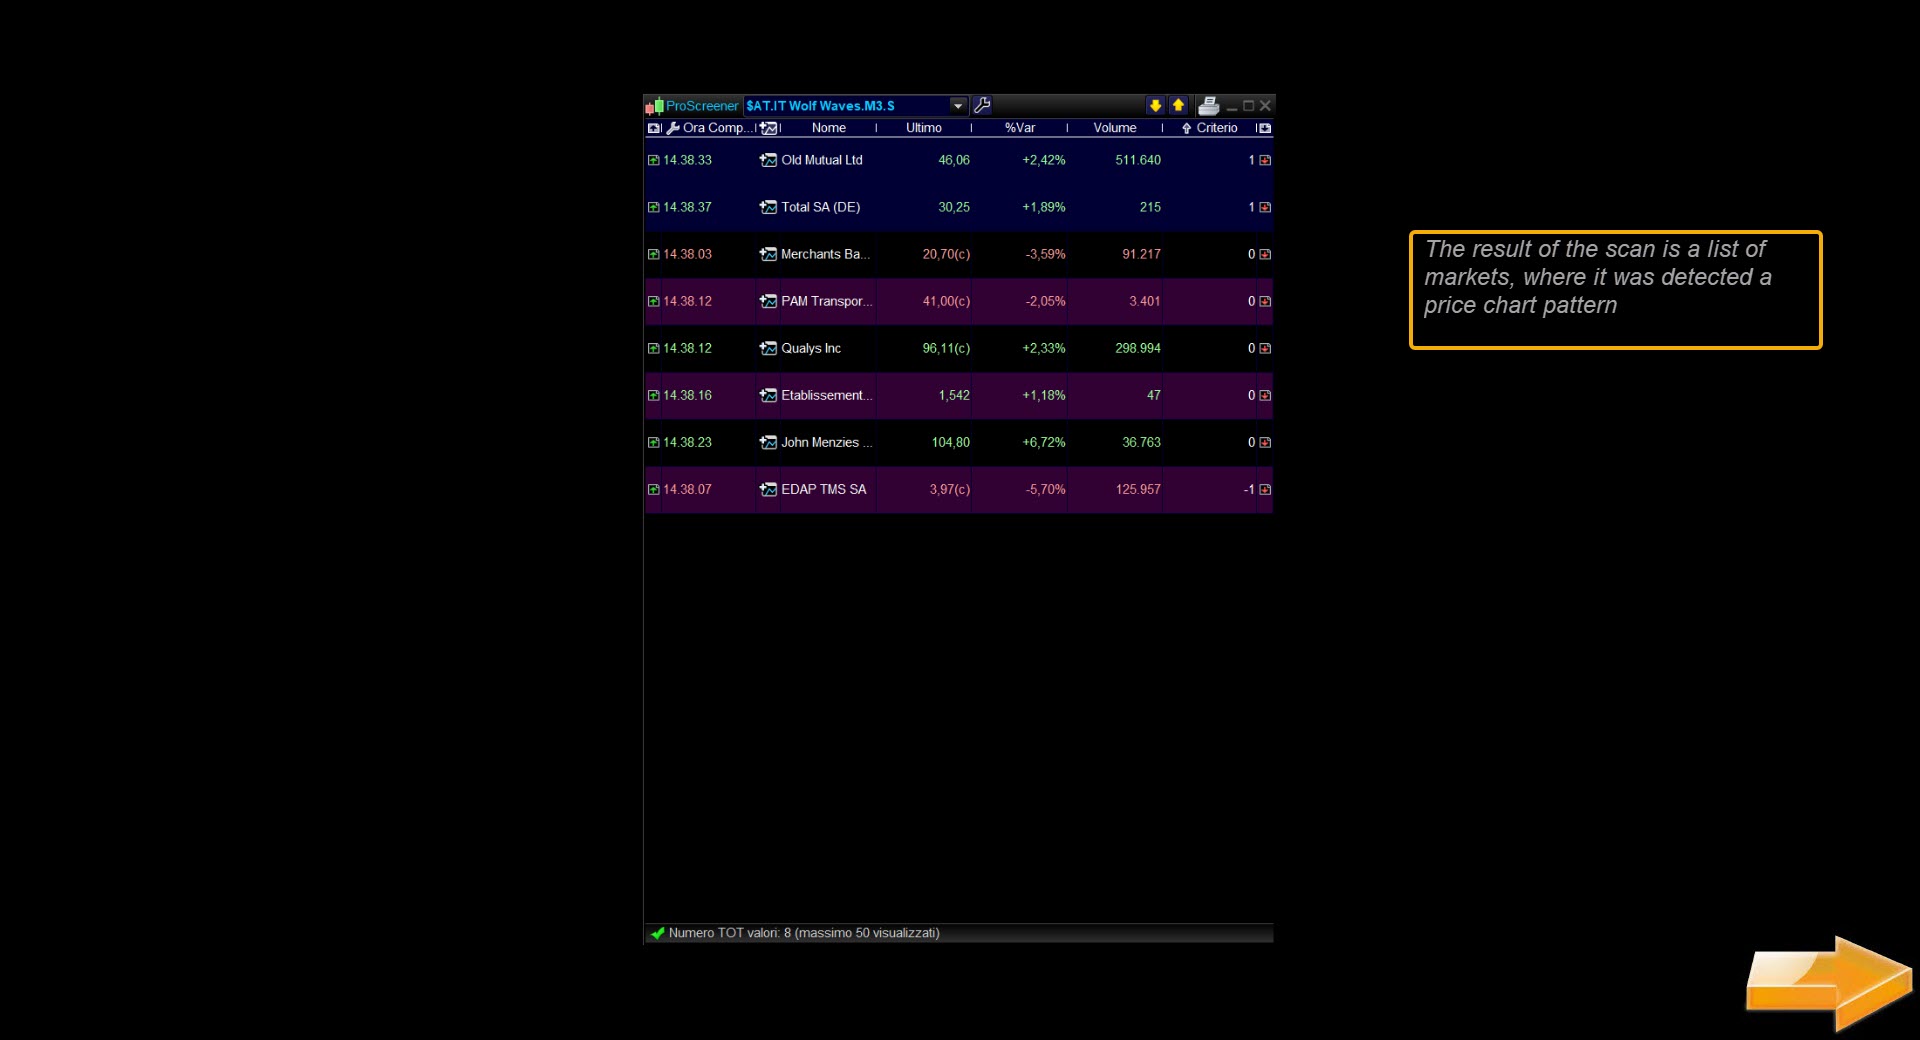The image size is (1920, 1040).
Task: Open chart icon for Etablissement...
Action: tap(768, 395)
